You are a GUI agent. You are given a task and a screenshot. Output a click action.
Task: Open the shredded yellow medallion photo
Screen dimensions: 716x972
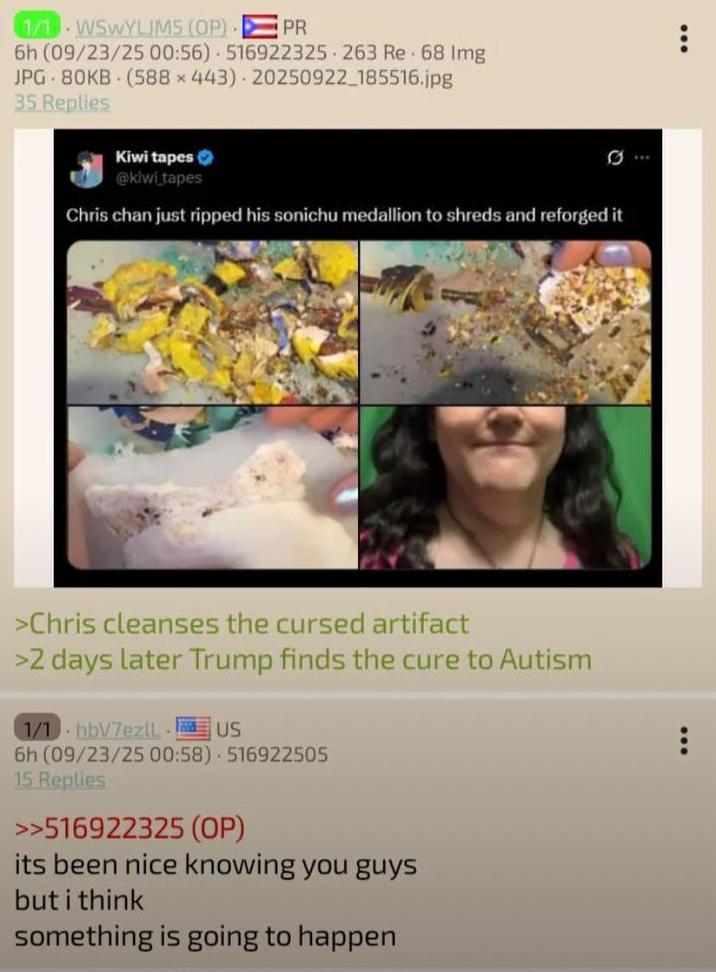tap(213, 322)
